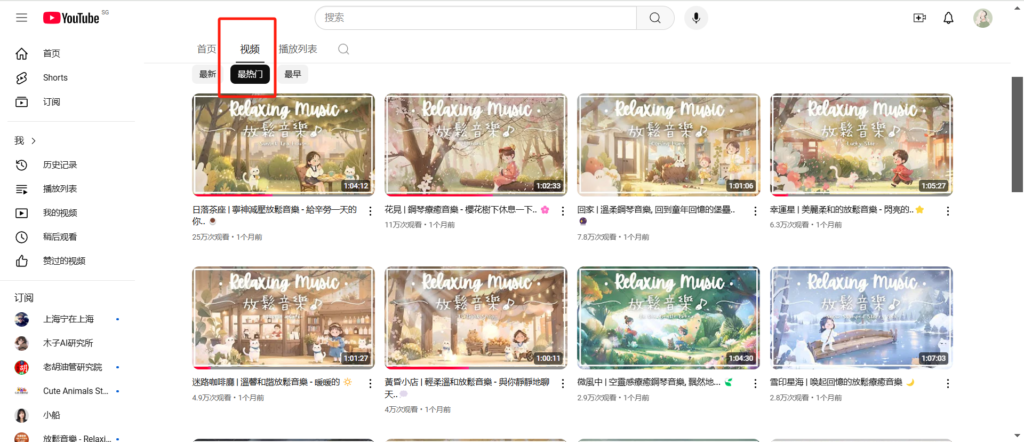Select the 最新 sort chip
This screenshot has height=442, width=1024.
coord(208,74)
